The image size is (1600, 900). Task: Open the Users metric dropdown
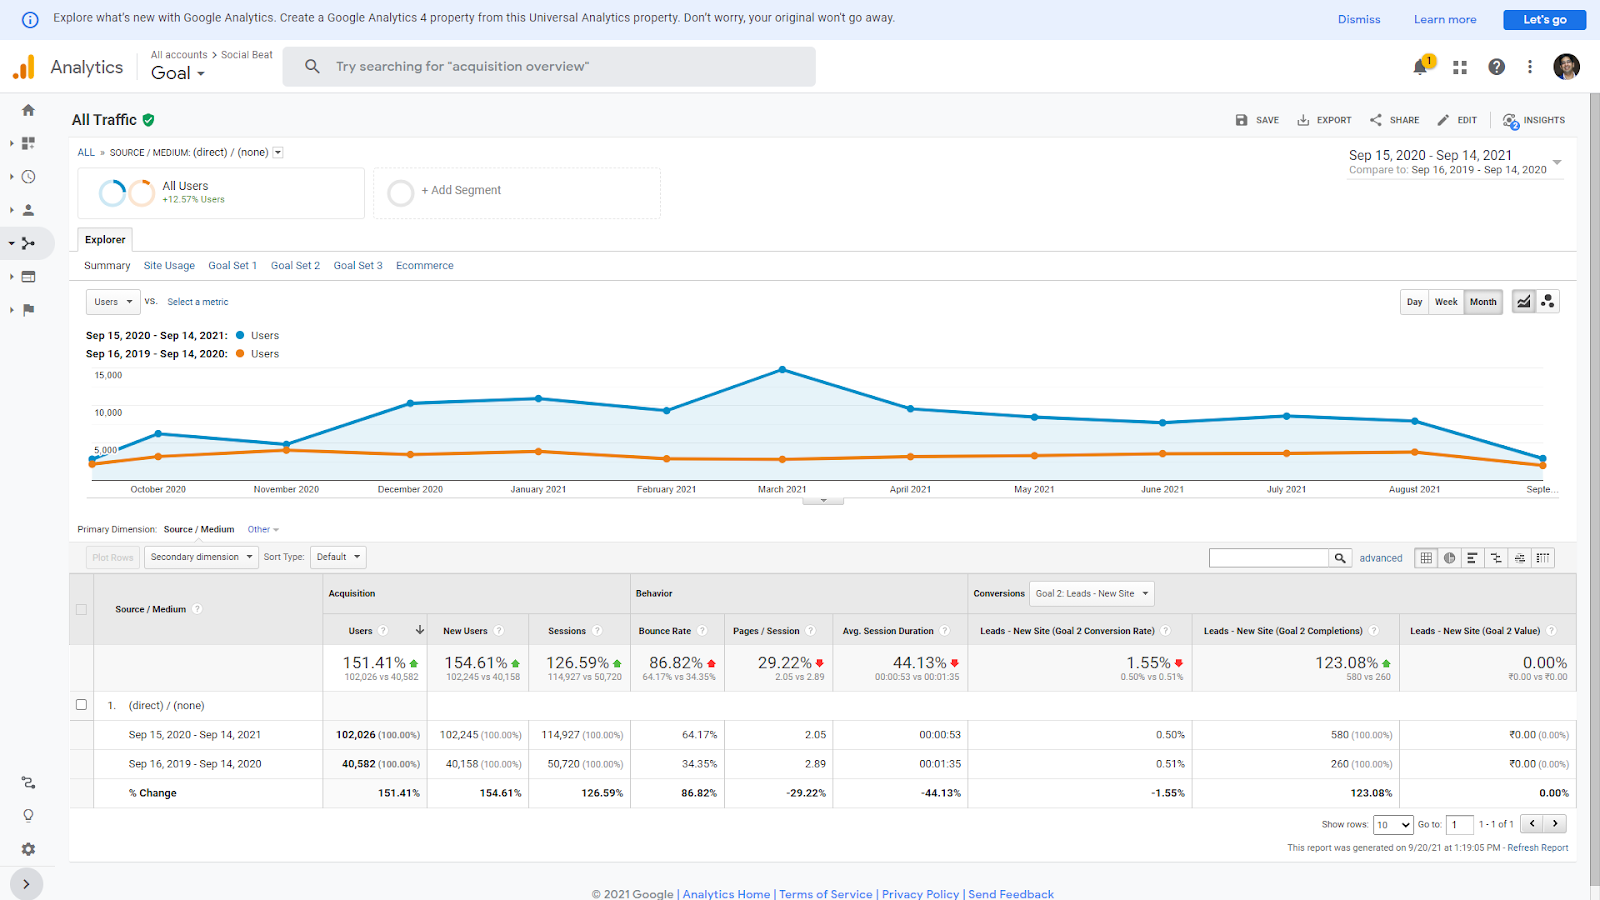tap(113, 302)
